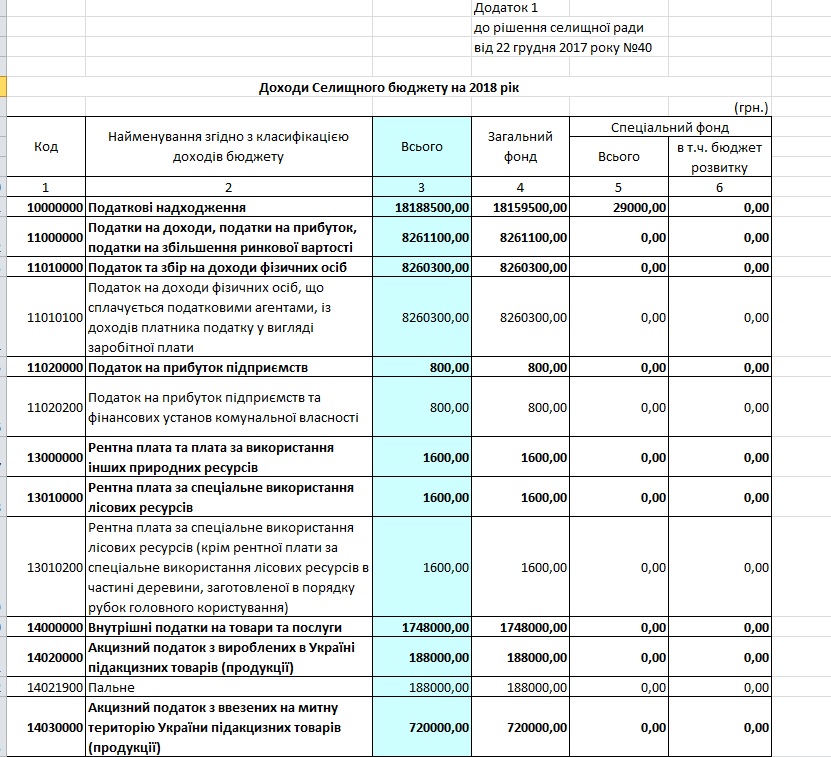Click the highlighted column number '3' cell

[x=422, y=187]
